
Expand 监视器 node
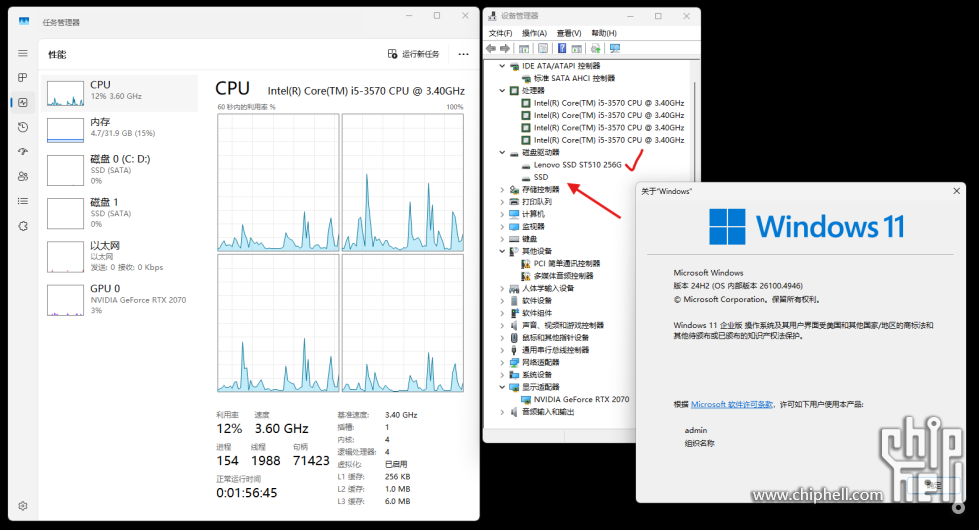click(x=502, y=227)
